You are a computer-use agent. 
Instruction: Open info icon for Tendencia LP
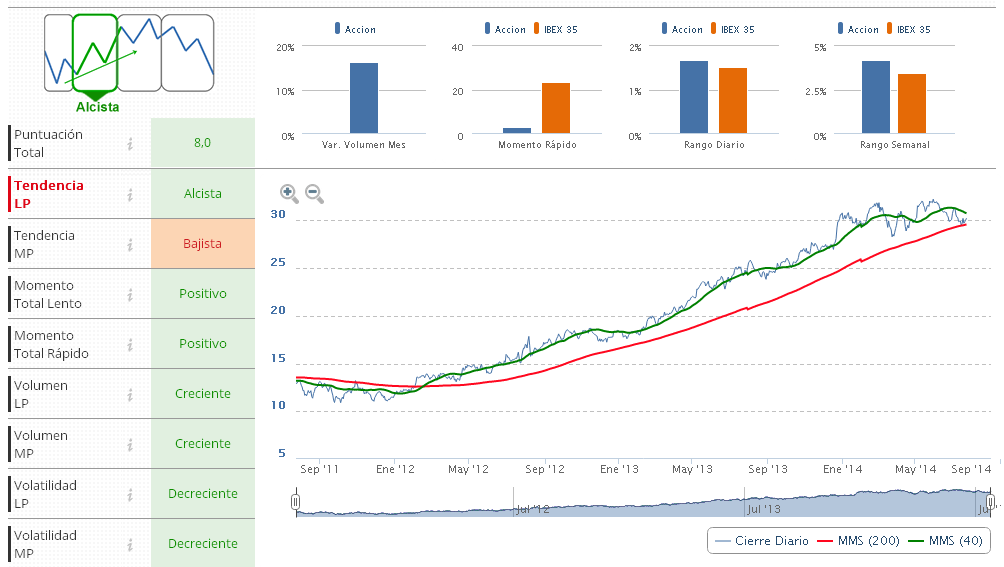pyautogui.click(x=130, y=194)
